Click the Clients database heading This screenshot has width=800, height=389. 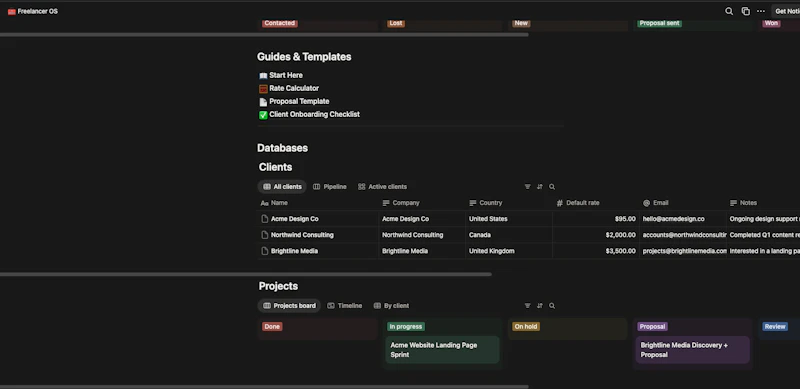276,167
